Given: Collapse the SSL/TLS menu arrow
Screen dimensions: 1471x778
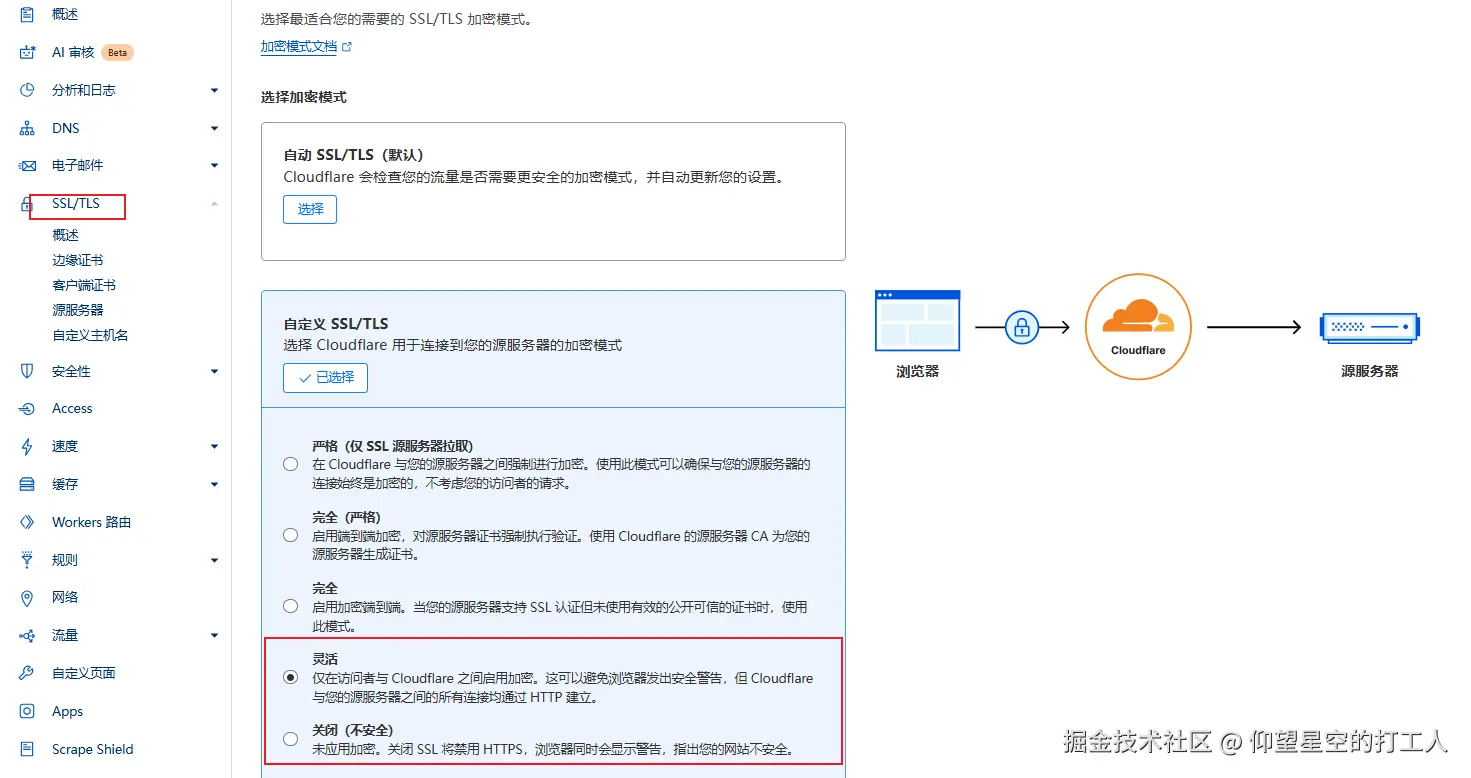Looking at the screenshot, I should [214, 203].
